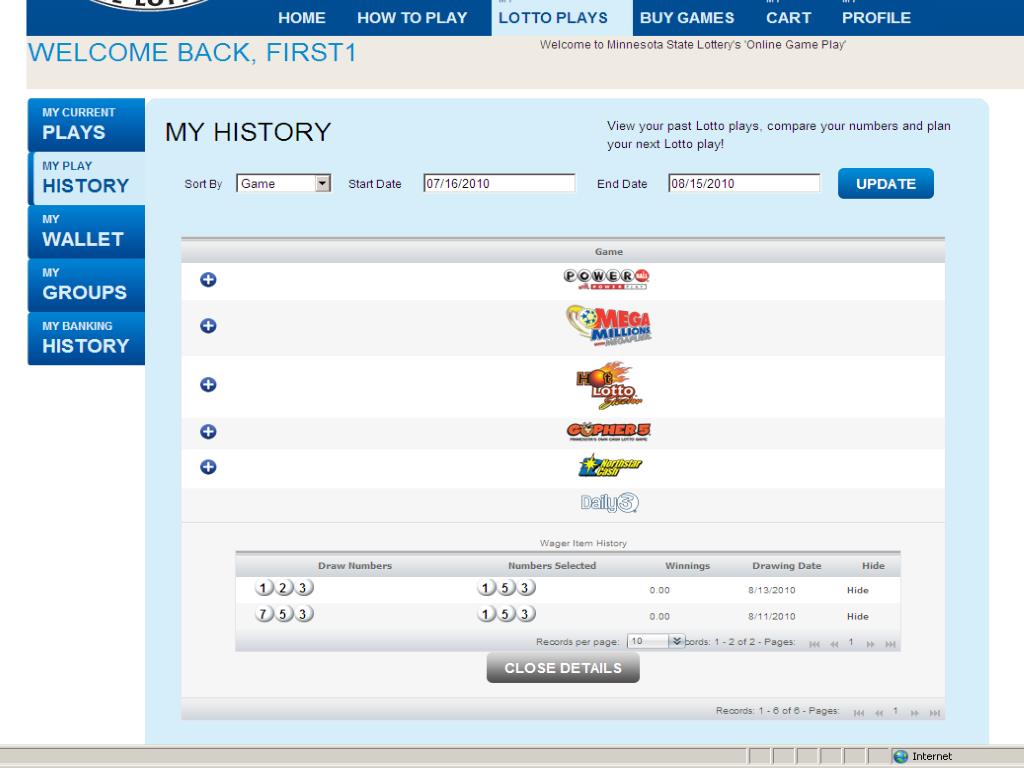The width and height of the screenshot is (1024, 768).
Task: Click first-page icon in main records pager
Action: click(x=859, y=713)
